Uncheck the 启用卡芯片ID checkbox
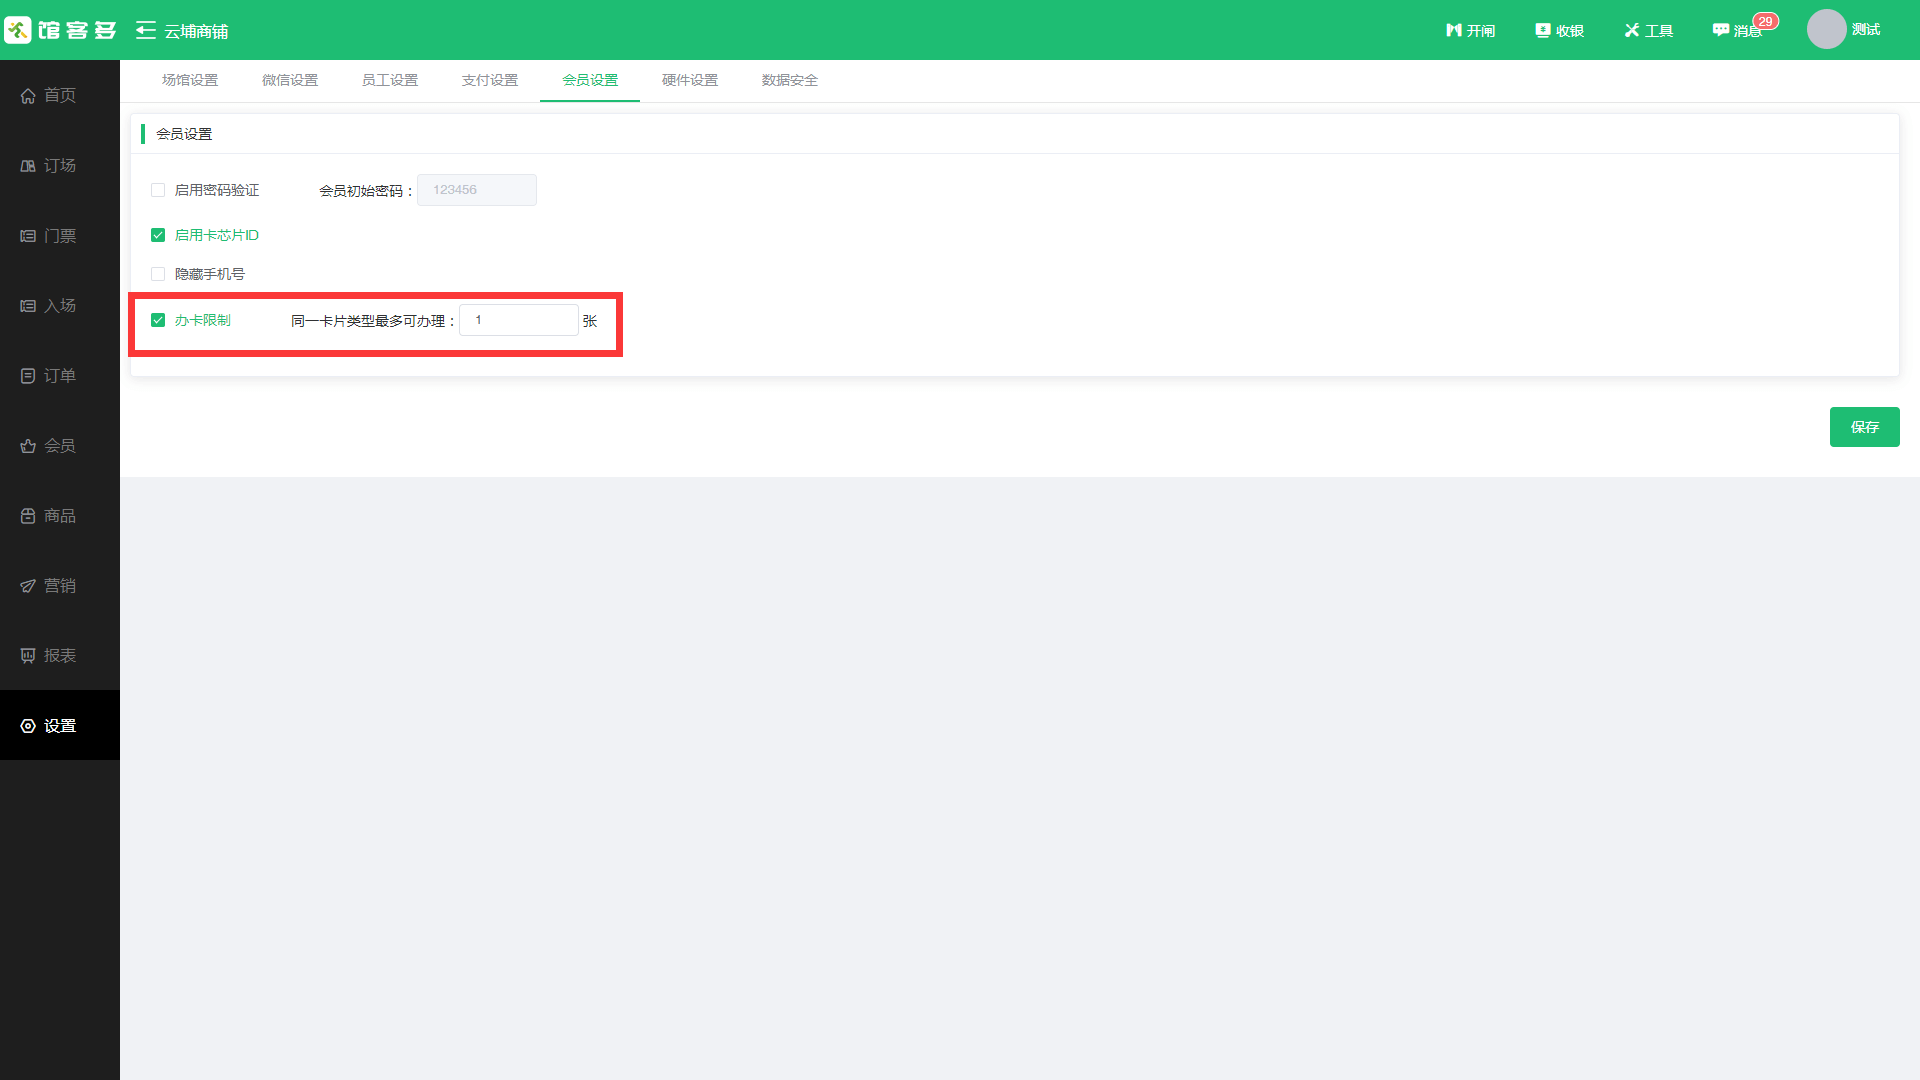1920x1080 pixels. [158, 235]
